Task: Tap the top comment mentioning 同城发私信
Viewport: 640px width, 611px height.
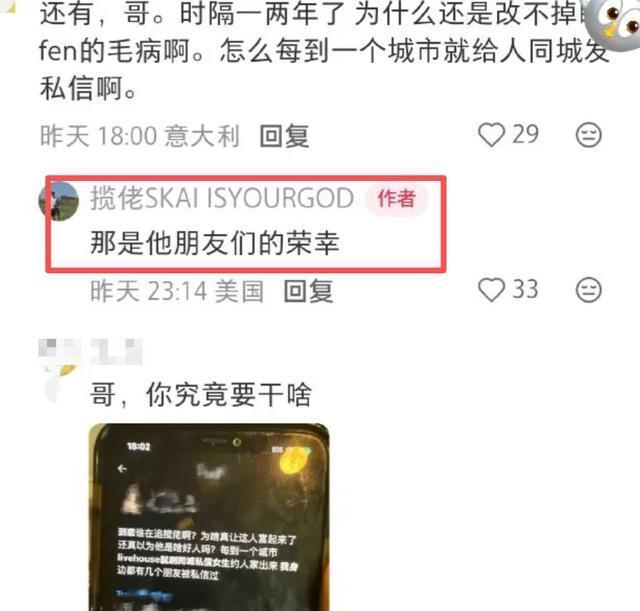Action: click(x=322, y=51)
